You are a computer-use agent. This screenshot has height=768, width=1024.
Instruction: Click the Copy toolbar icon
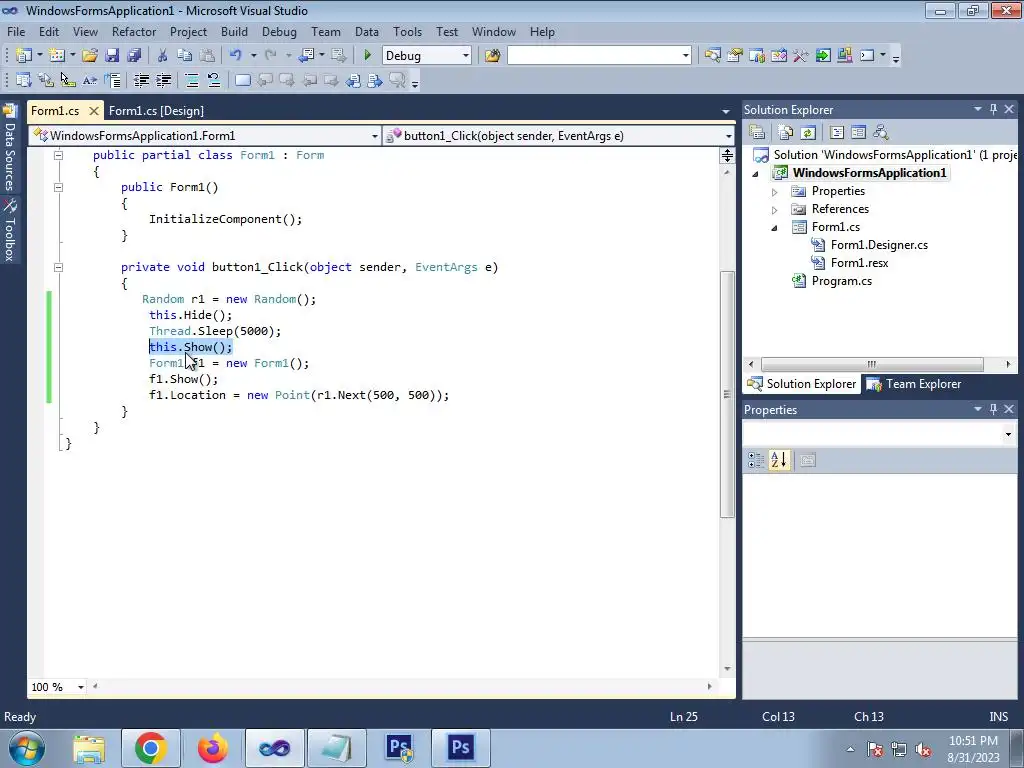(185, 56)
